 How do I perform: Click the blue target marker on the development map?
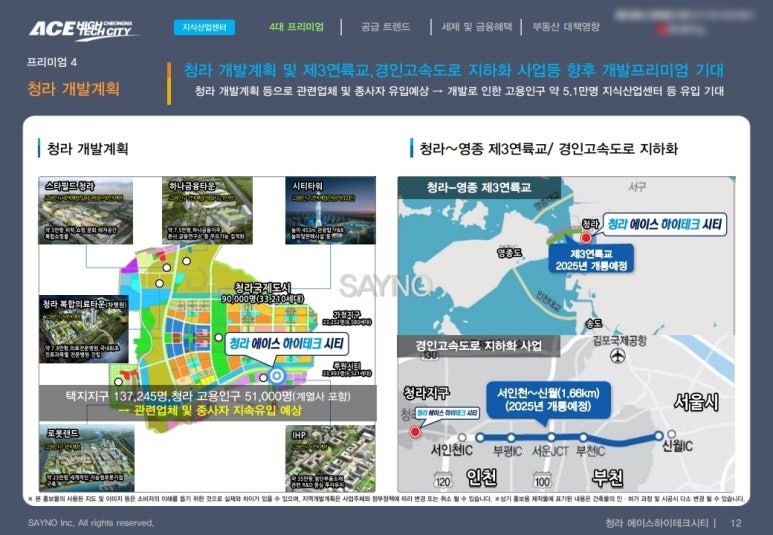(x=277, y=376)
